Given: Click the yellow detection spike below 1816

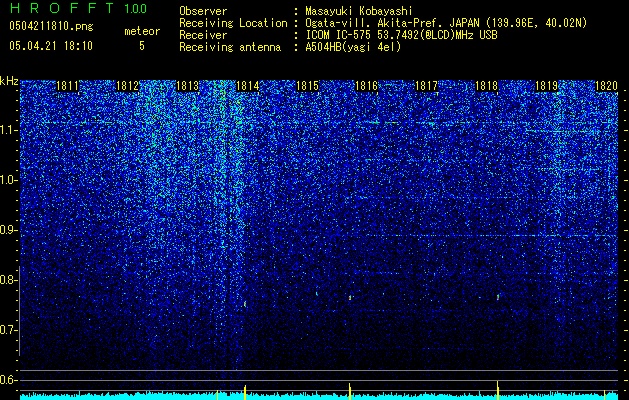Looking at the screenshot, I should click(350, 391).
